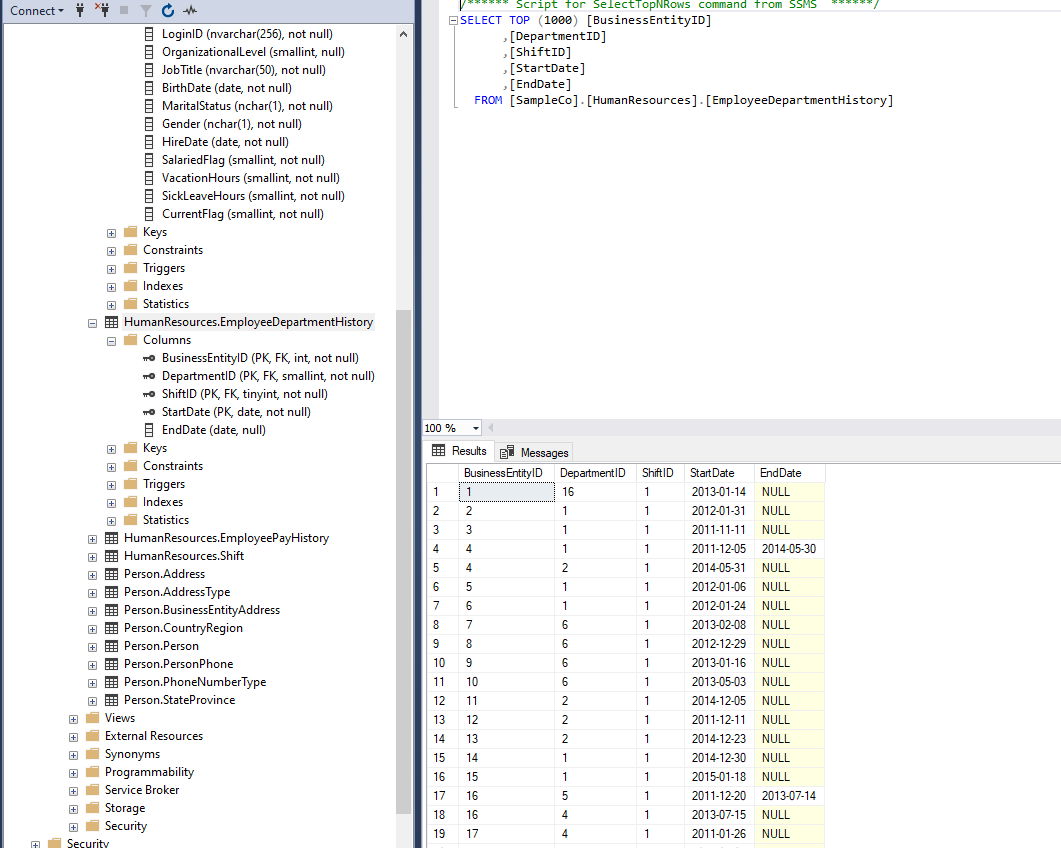Click the Columns folder icon
The width and height of the screenshot is (1061, 848).
pos(131,340)
